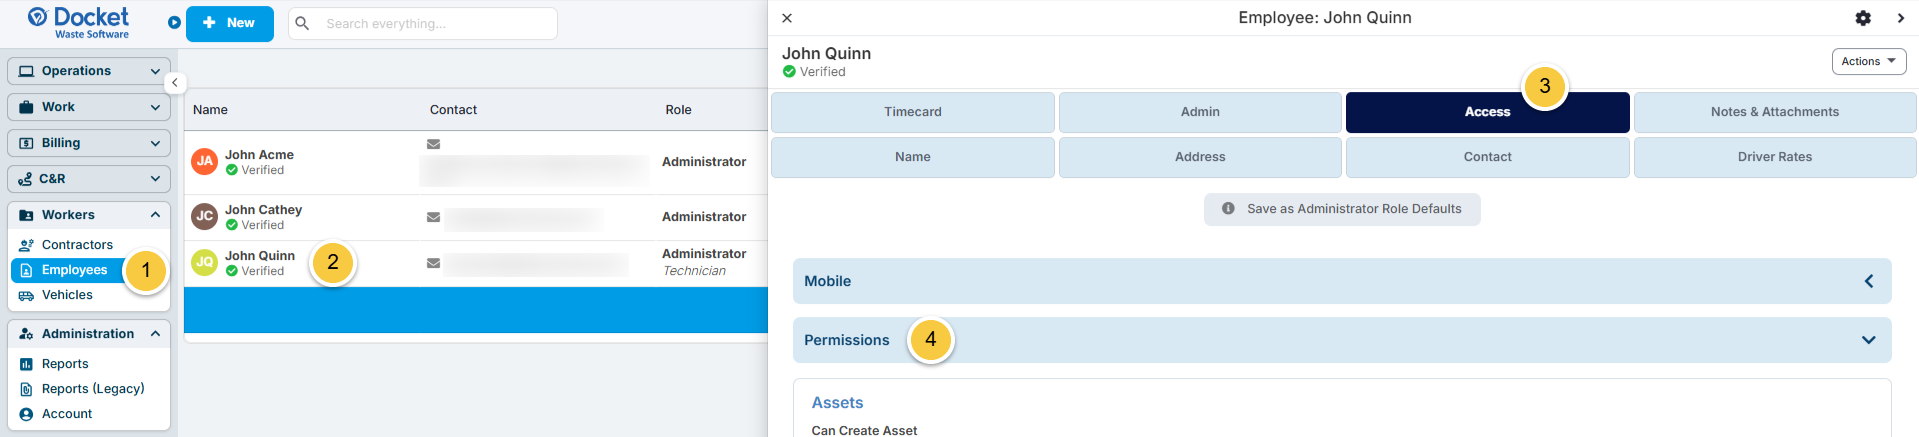Expand the Mobile section

(x=1341, y=281)
